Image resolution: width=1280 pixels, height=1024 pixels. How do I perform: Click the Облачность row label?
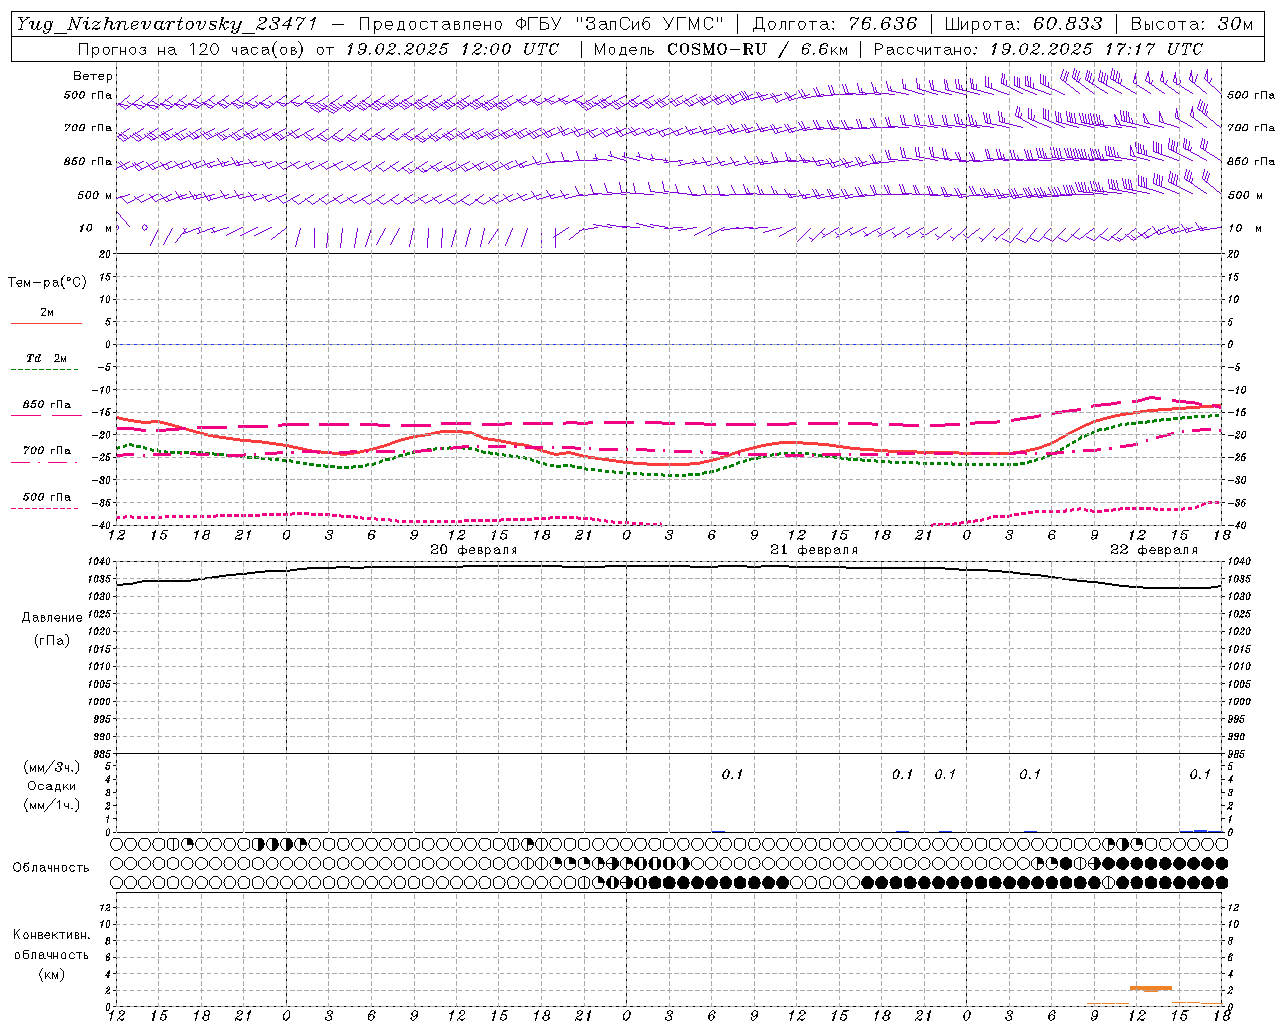51,867
